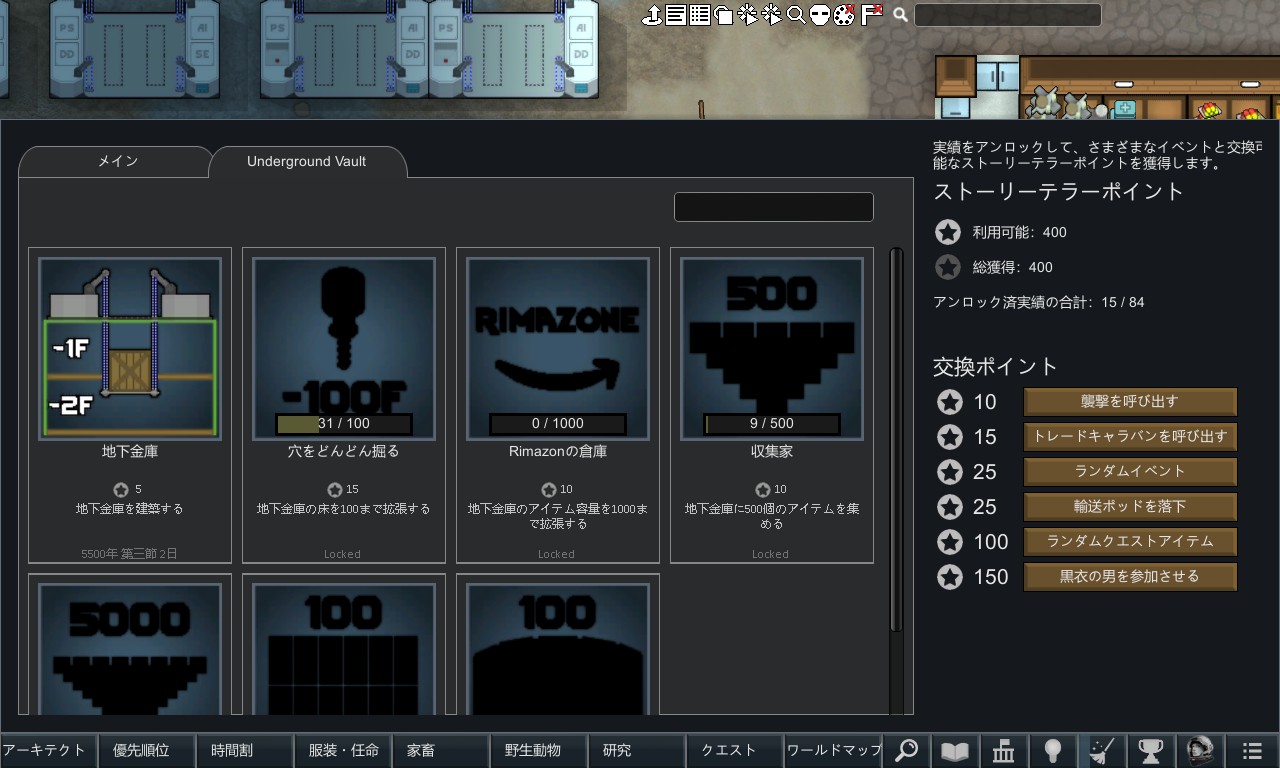Click the date text 5500年 第三節 2日

130,553
